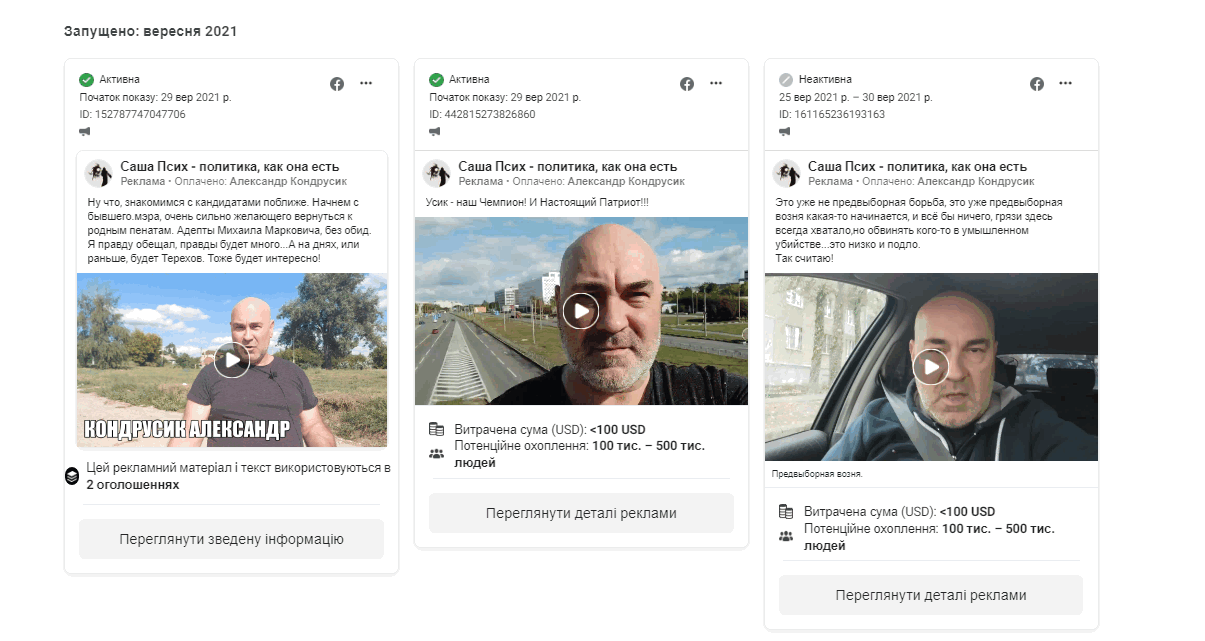
Task: Click the green active status icon on the Усик ad
Action: tap(436, 80)
